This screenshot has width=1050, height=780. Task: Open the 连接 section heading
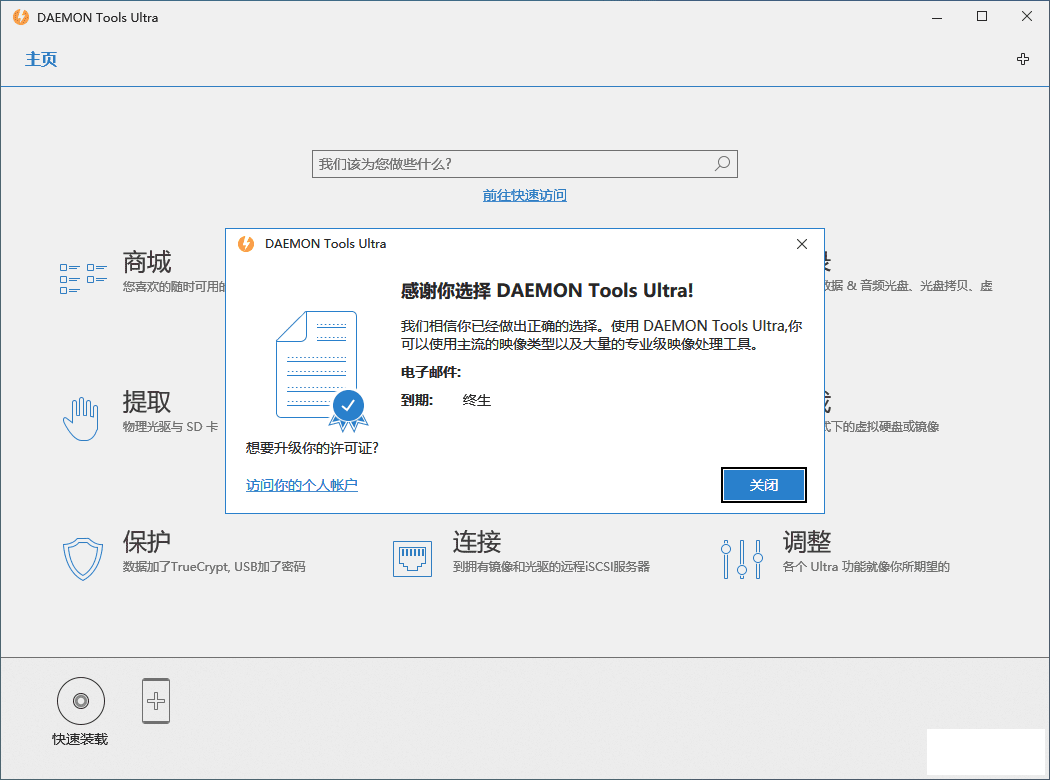tap(477, 542)
